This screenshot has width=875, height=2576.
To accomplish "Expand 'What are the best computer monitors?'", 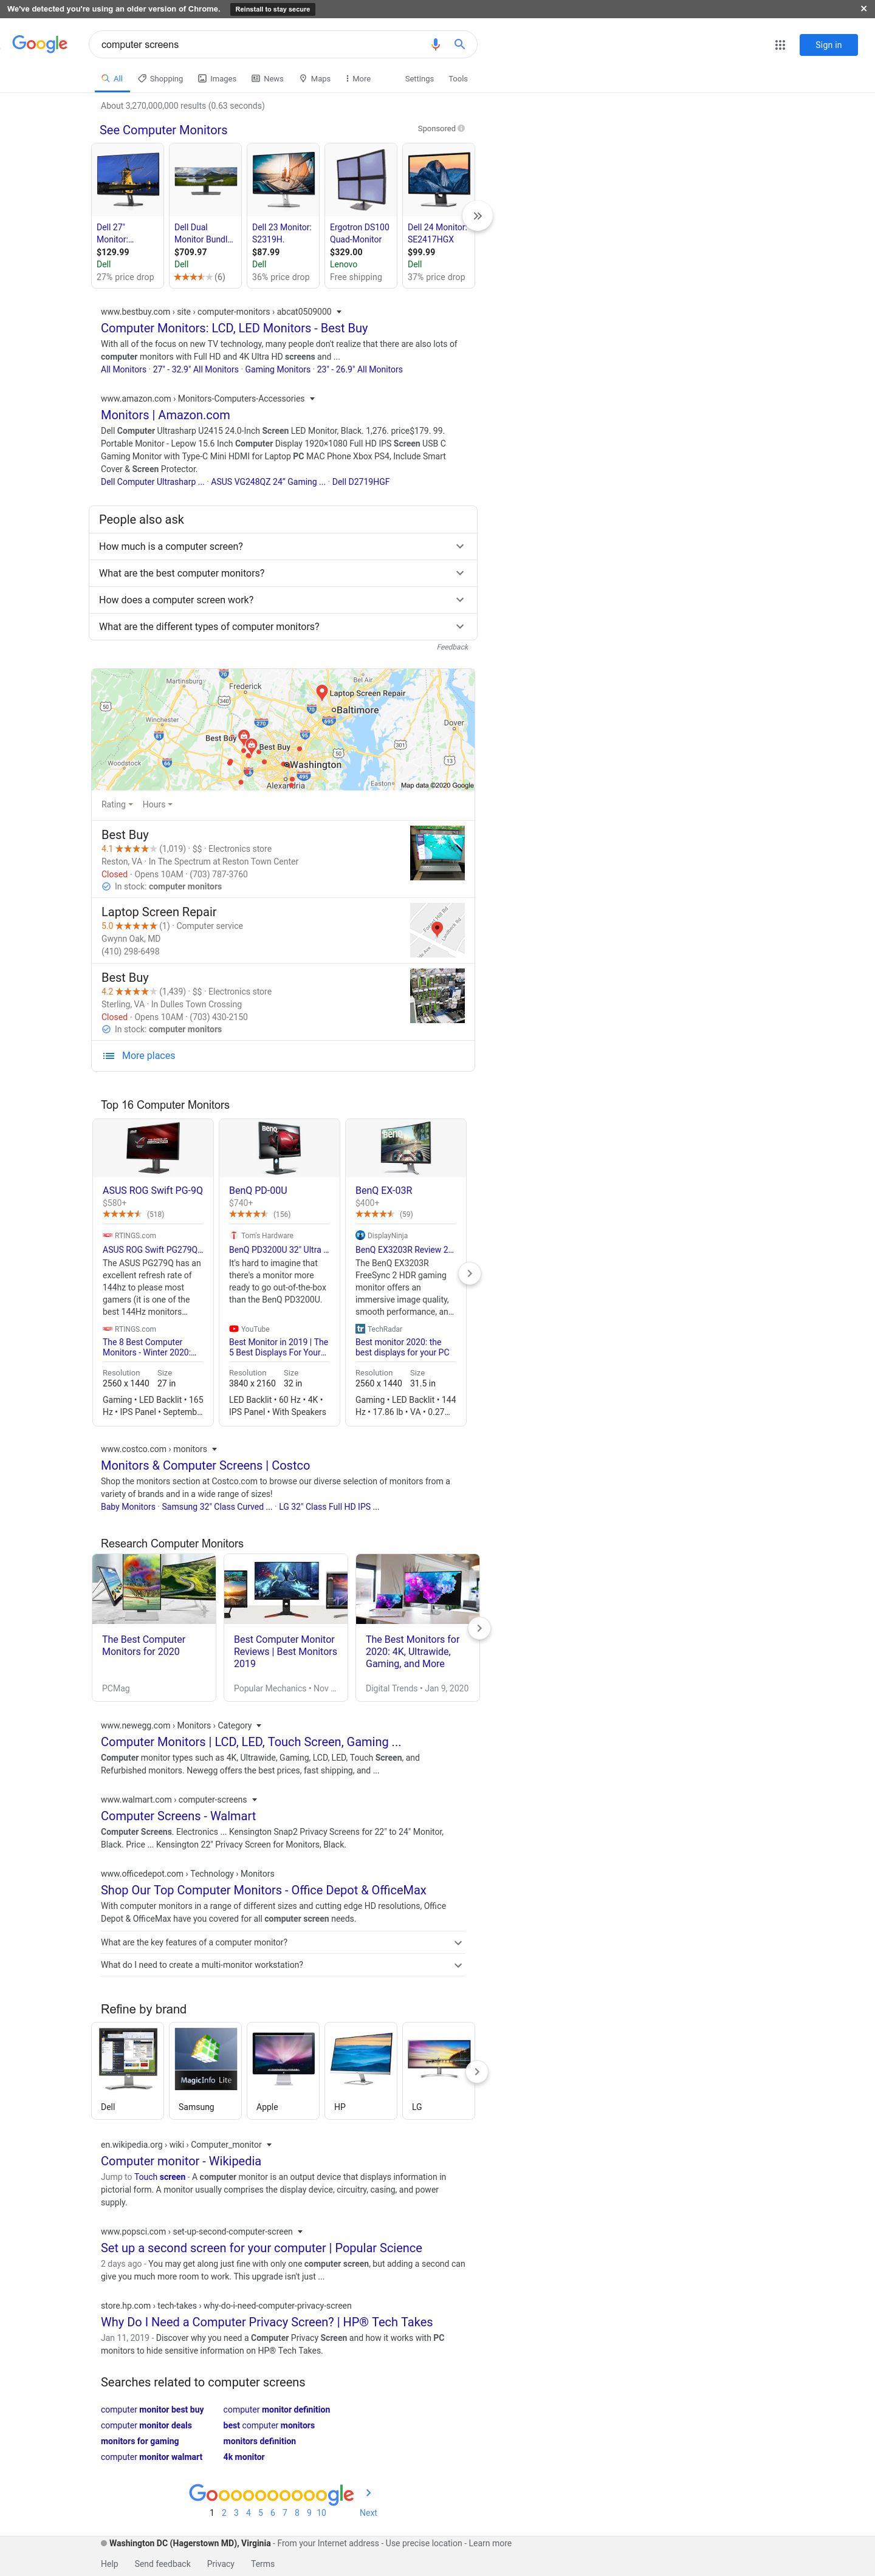I will (x=283, y=573).
